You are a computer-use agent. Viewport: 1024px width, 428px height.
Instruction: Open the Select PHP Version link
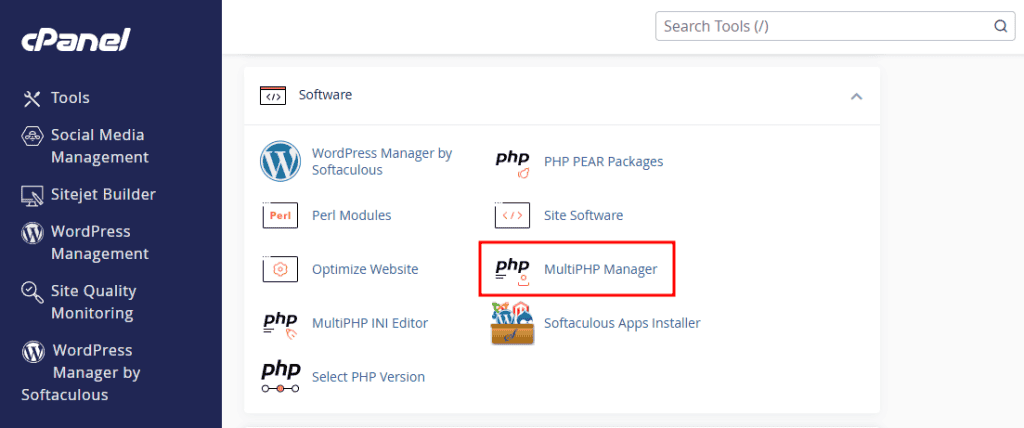pyautogui.click(x=368, y=377)
